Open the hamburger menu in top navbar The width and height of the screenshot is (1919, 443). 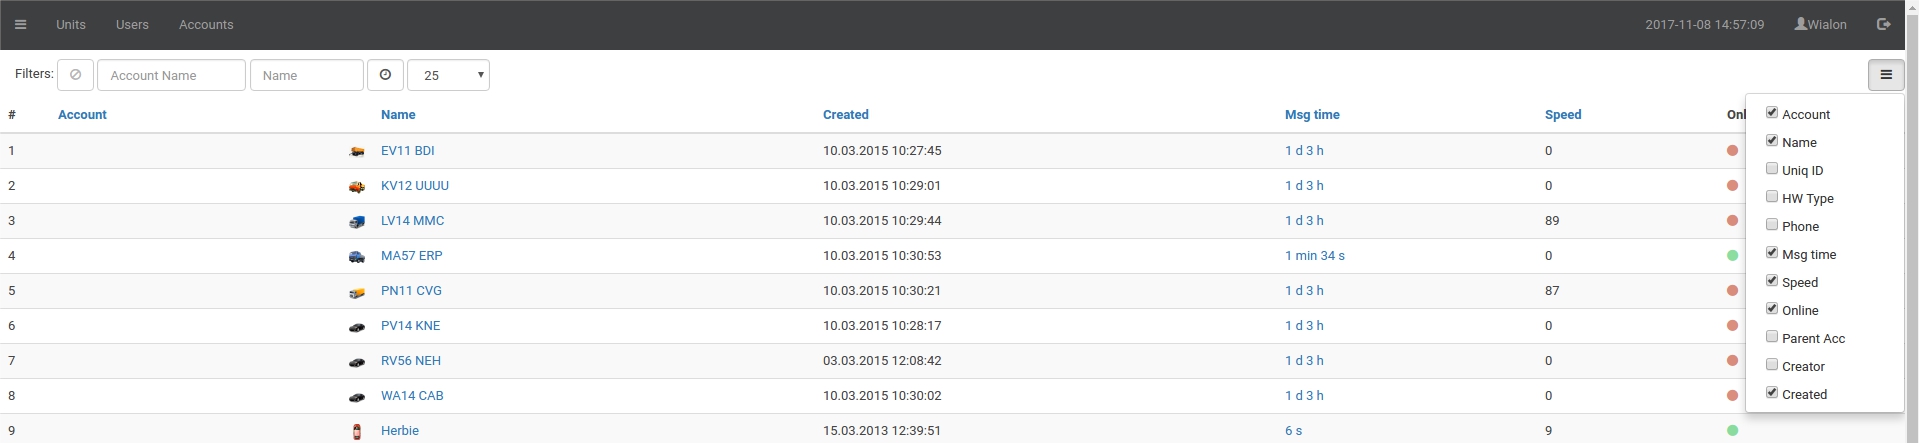pos(20,25)
